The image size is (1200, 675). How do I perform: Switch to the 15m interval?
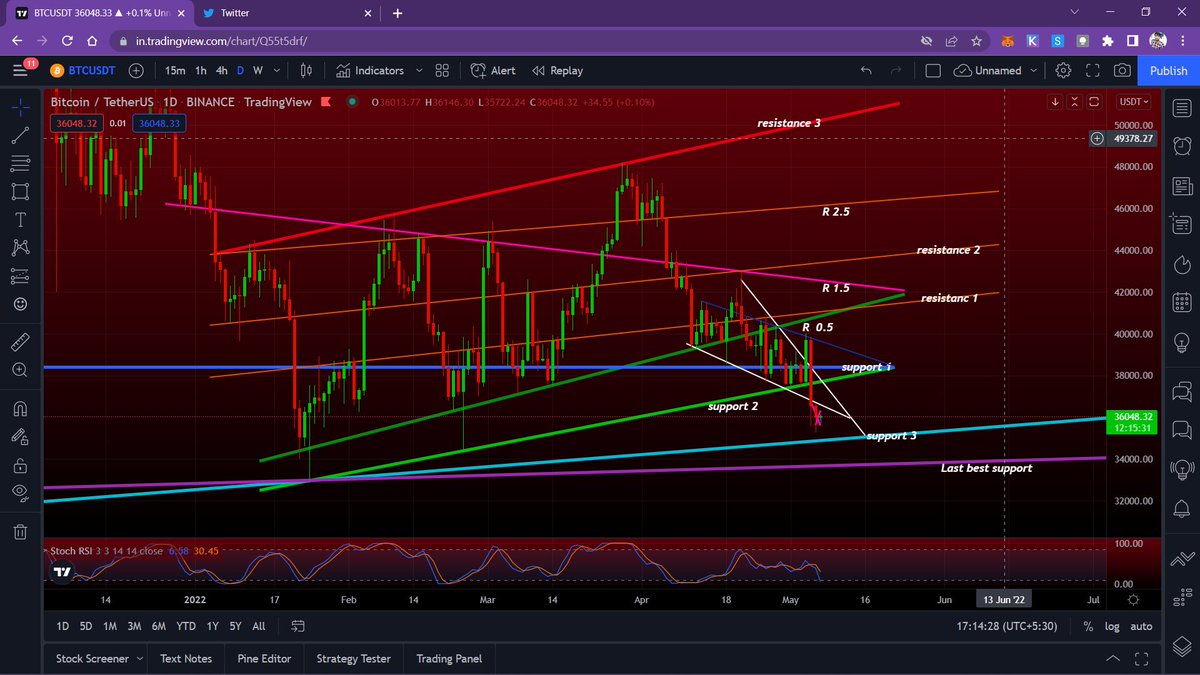[175, 70]
